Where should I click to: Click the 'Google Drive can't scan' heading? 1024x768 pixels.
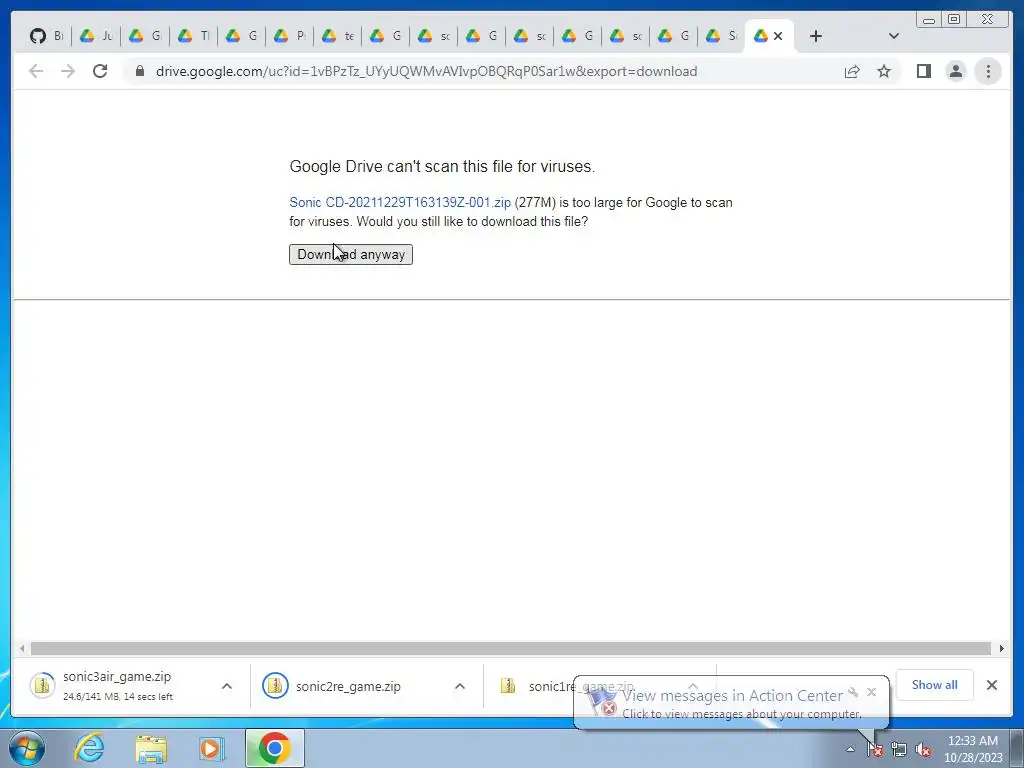(x=442, y=167)
